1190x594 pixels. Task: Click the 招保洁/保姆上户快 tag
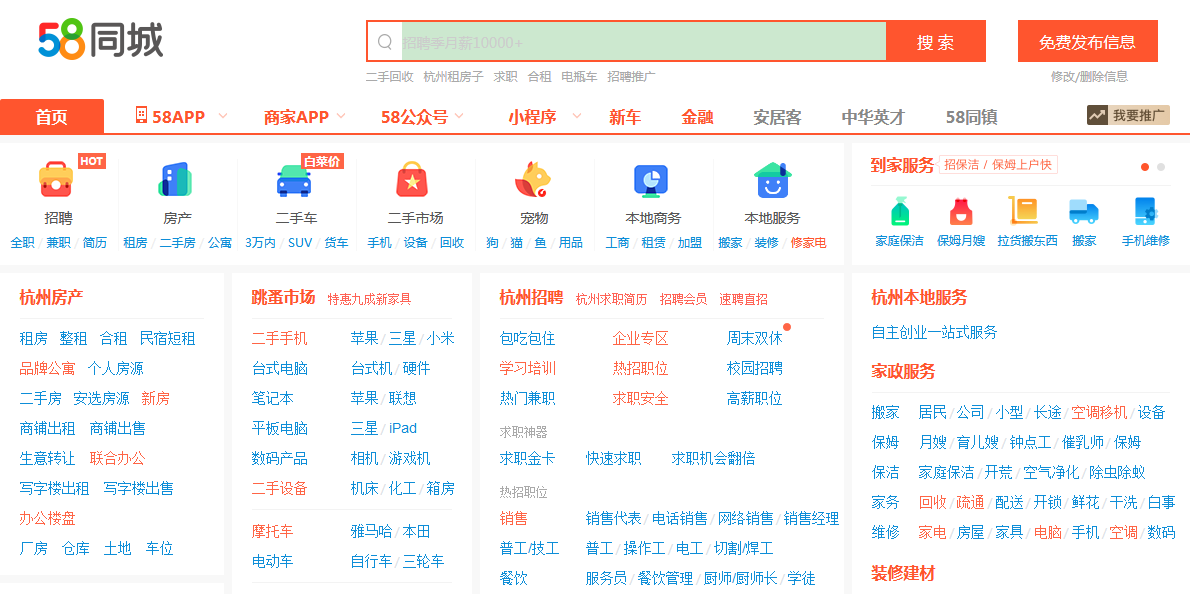pyautogui.click(x=998, y=165)
